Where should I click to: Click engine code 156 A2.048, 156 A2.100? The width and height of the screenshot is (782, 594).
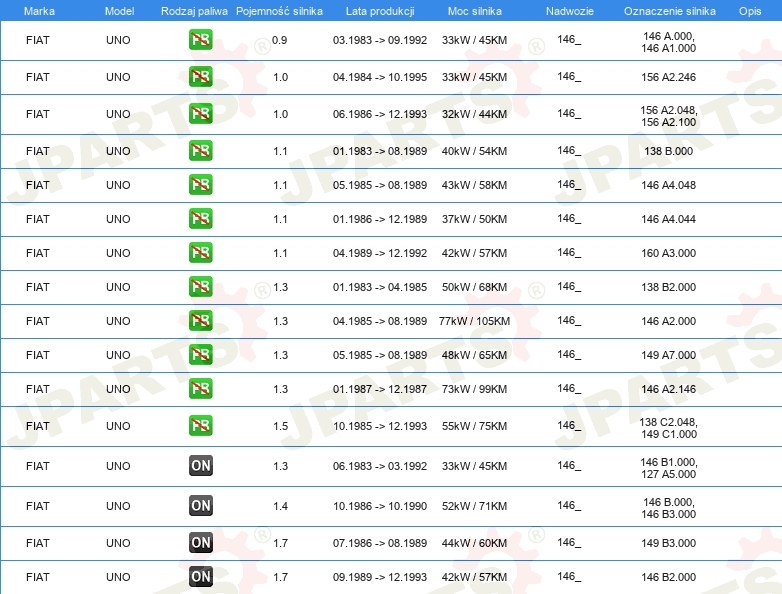668,116
